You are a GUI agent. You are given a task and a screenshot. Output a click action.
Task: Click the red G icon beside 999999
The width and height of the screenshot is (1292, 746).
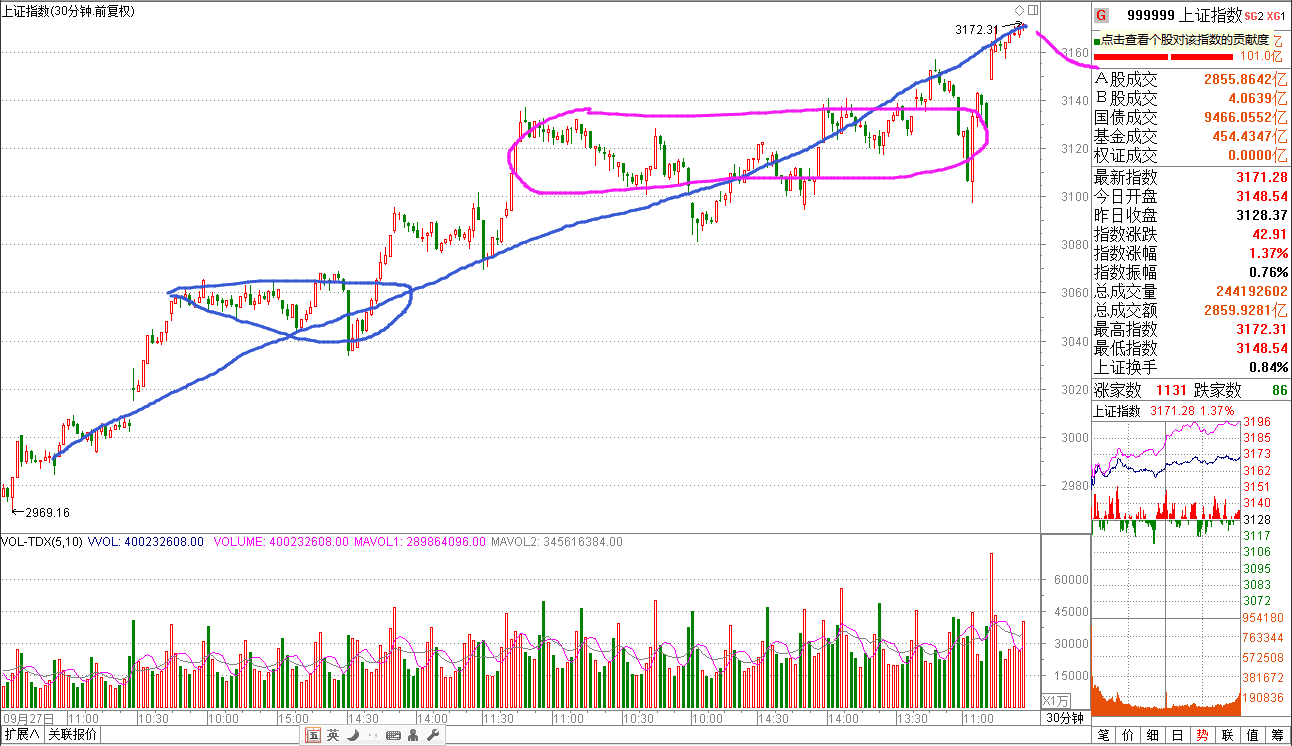[x=1101, y=15]
